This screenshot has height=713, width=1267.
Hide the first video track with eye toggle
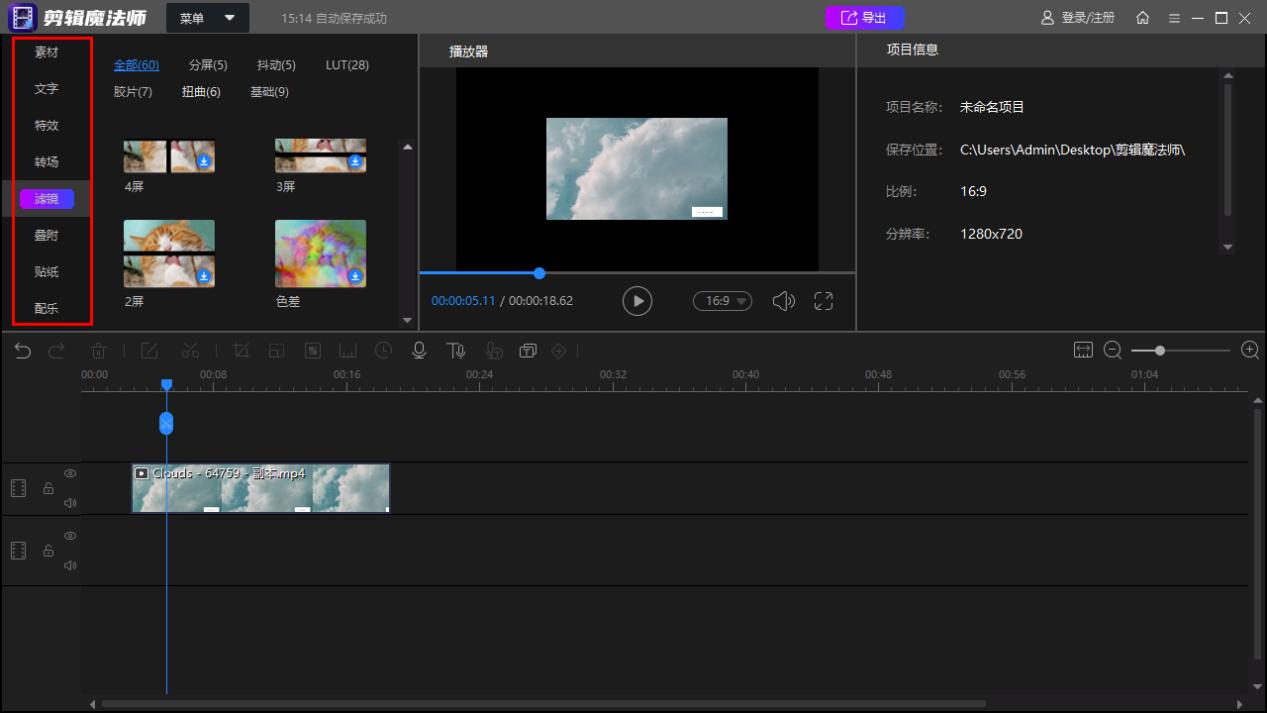pyautogui.click(x=70, y=473)
